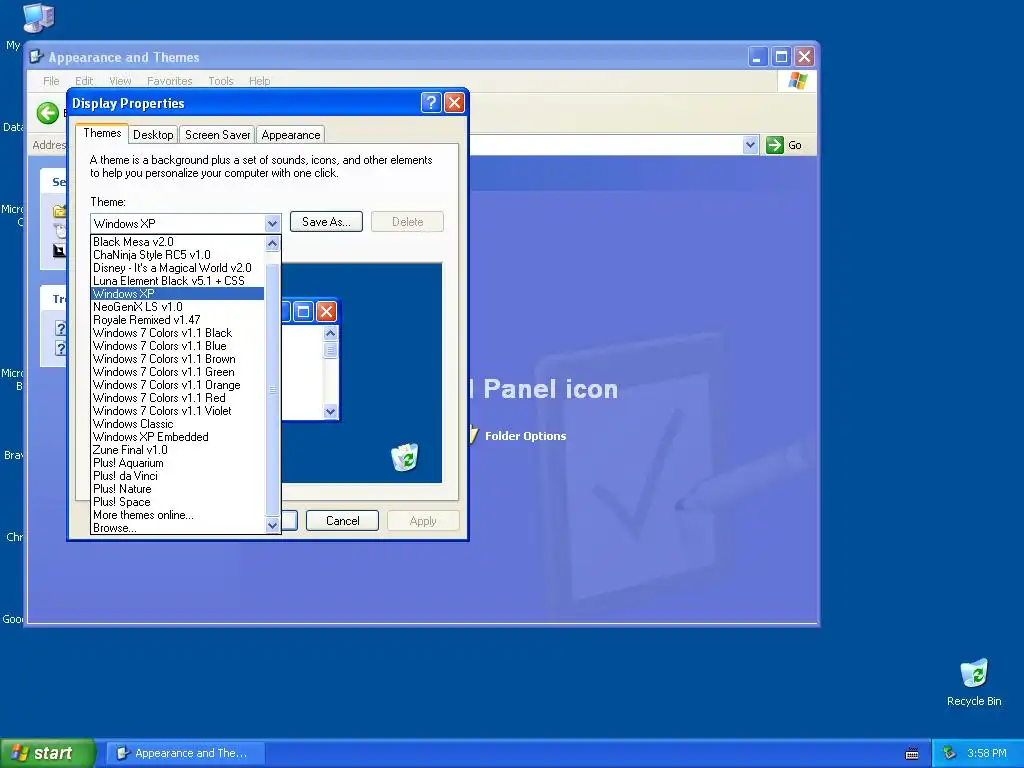Click Recycle Bin icon in theme preview
The height and width of the screenshot is (768, 1024).
[405, 457]
